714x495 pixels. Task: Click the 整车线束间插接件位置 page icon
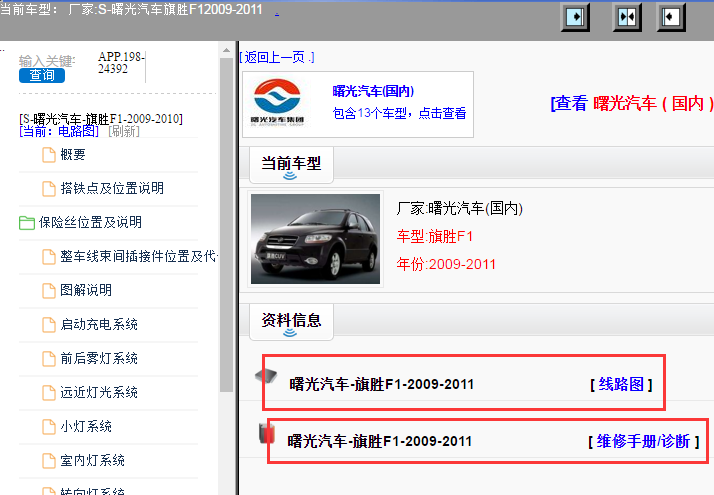click(x=49, y=257)
